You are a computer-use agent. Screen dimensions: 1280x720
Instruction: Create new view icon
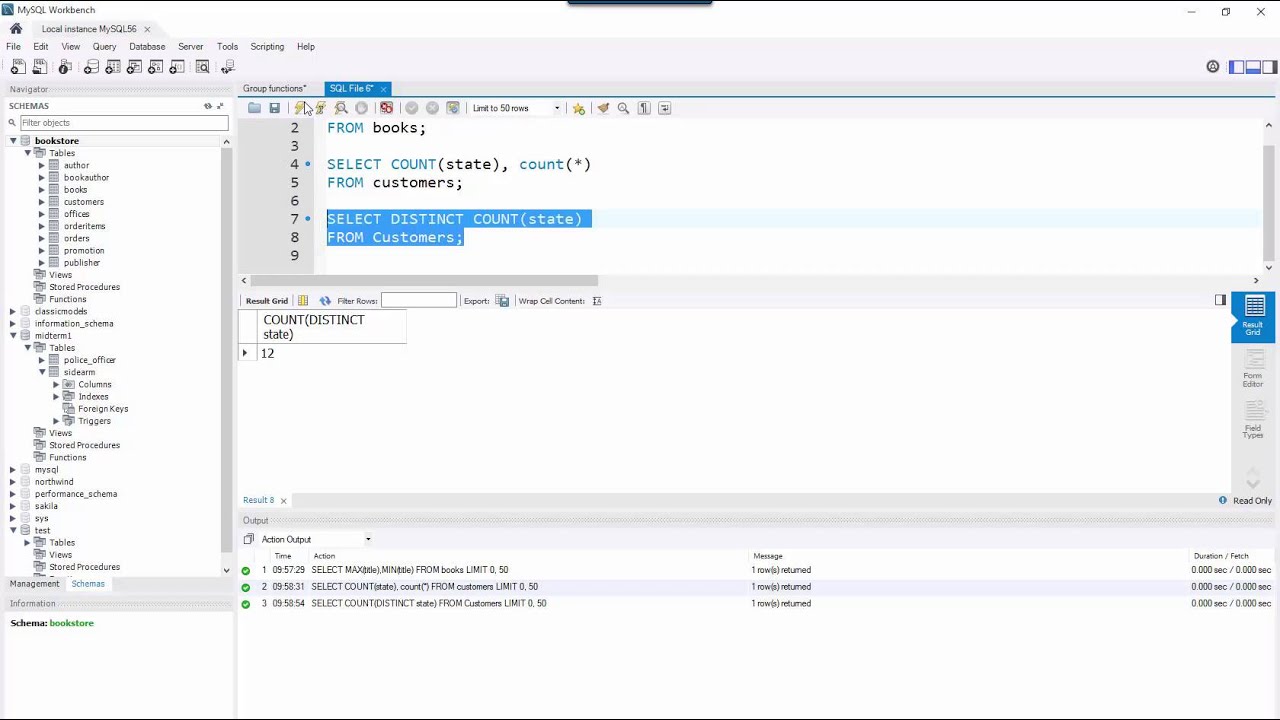pos(134,67)
